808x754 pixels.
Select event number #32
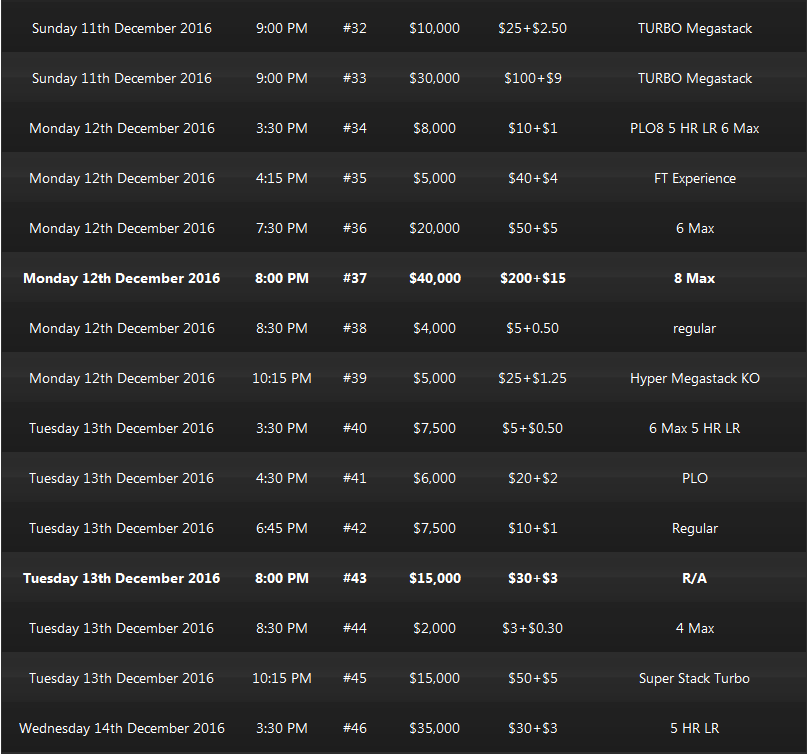[x=355, y=28]
